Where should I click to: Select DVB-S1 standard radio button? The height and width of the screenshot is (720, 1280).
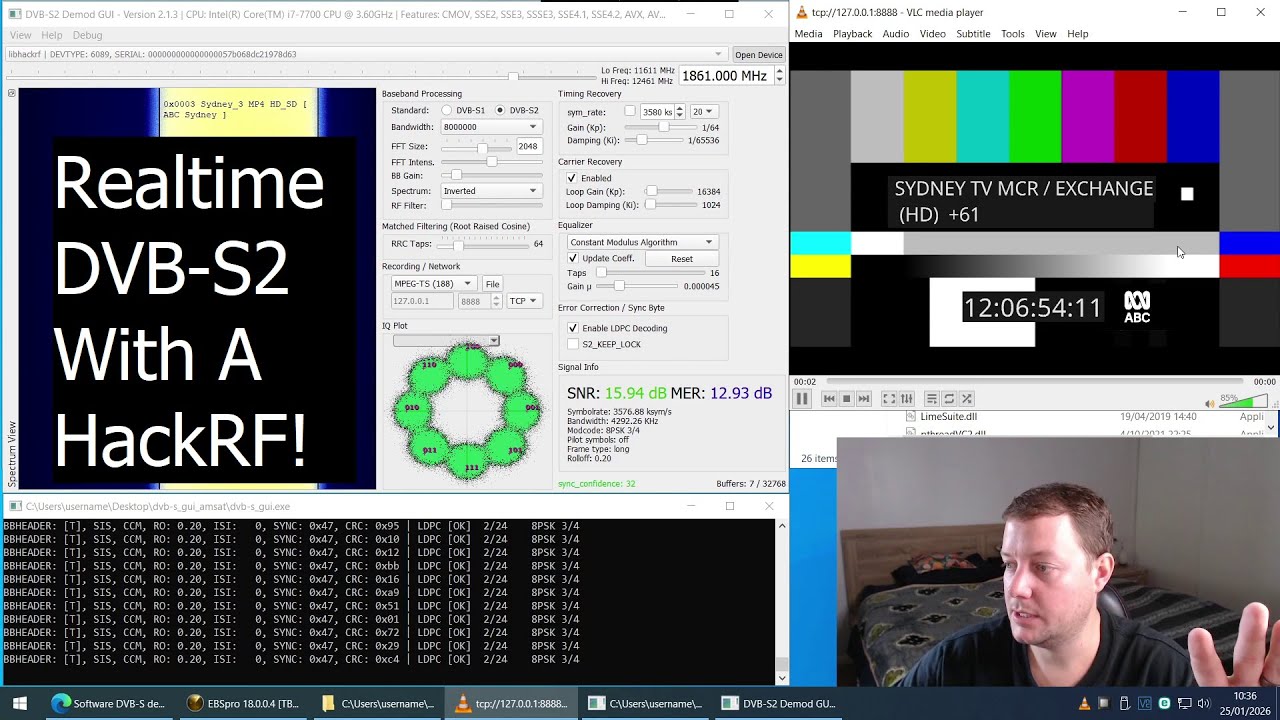point(447,110)
